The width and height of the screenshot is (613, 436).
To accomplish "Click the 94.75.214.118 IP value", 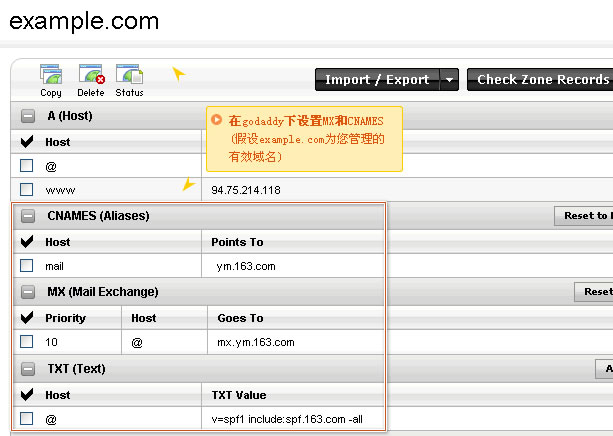I will tap(246, 190).
